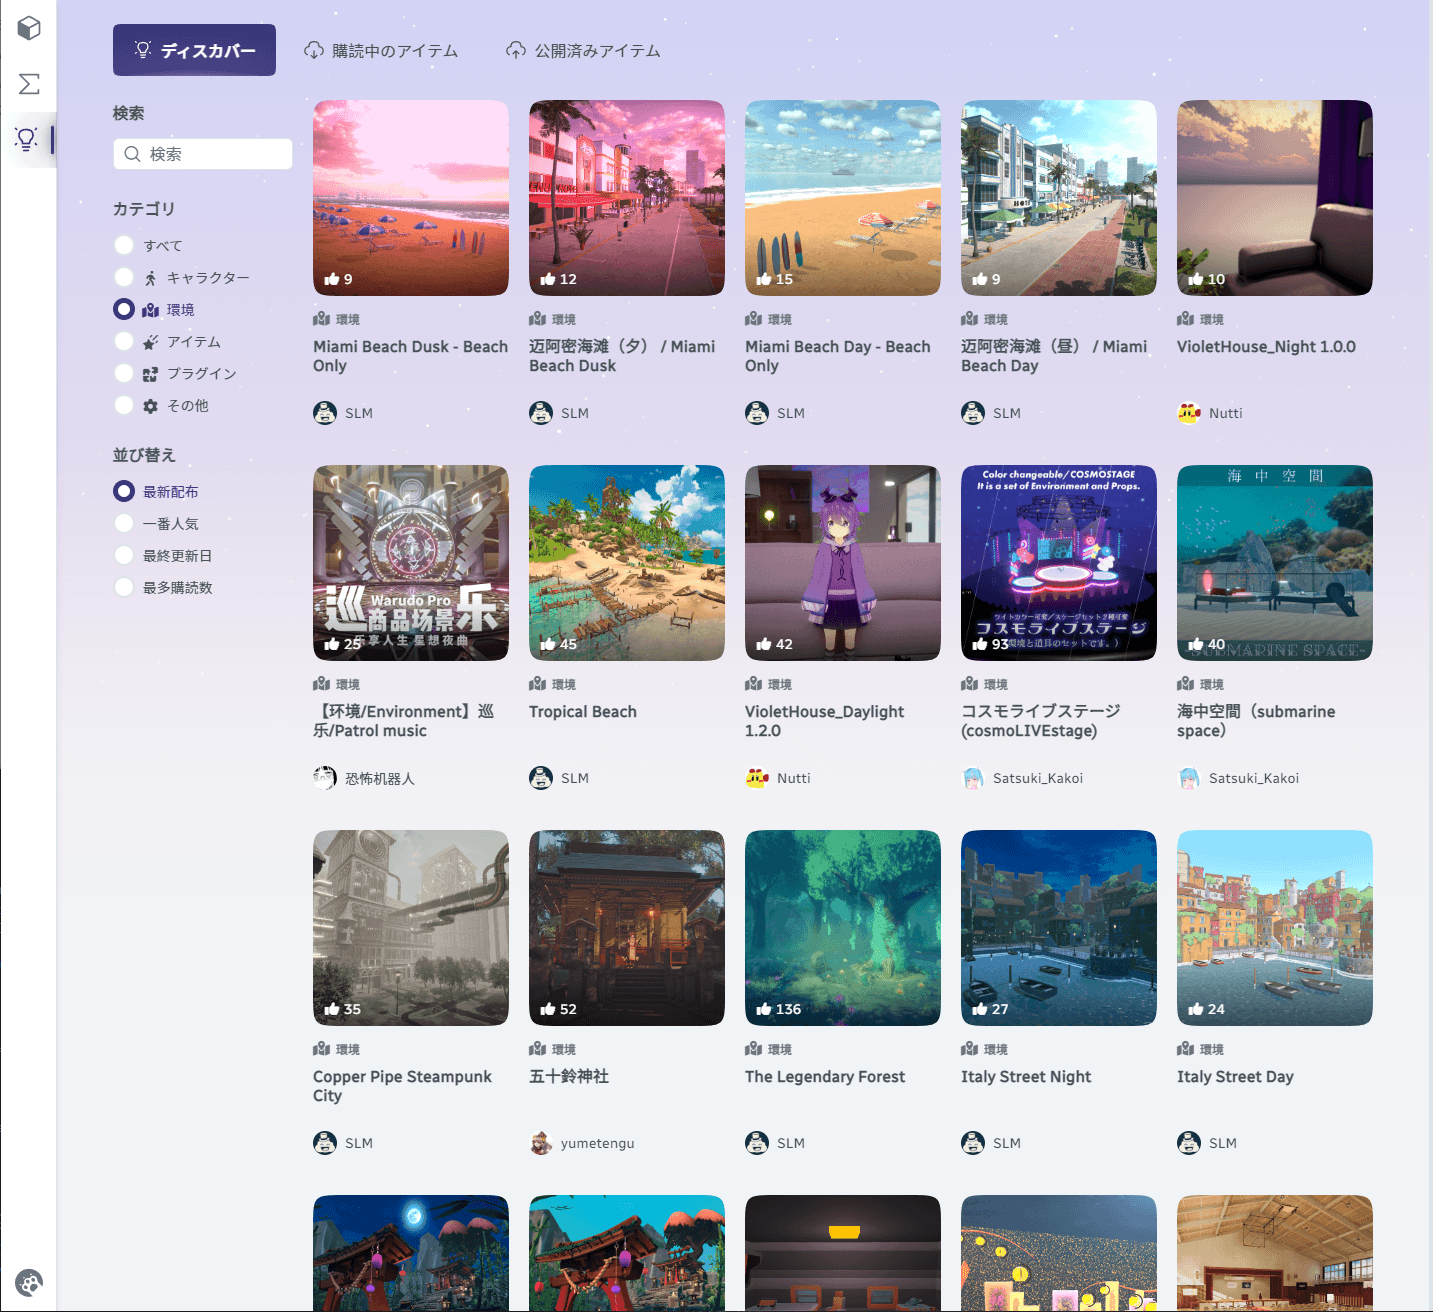Click into the 検索 search field
The height and width of the screenshot is (1312, 1433).
203,154
